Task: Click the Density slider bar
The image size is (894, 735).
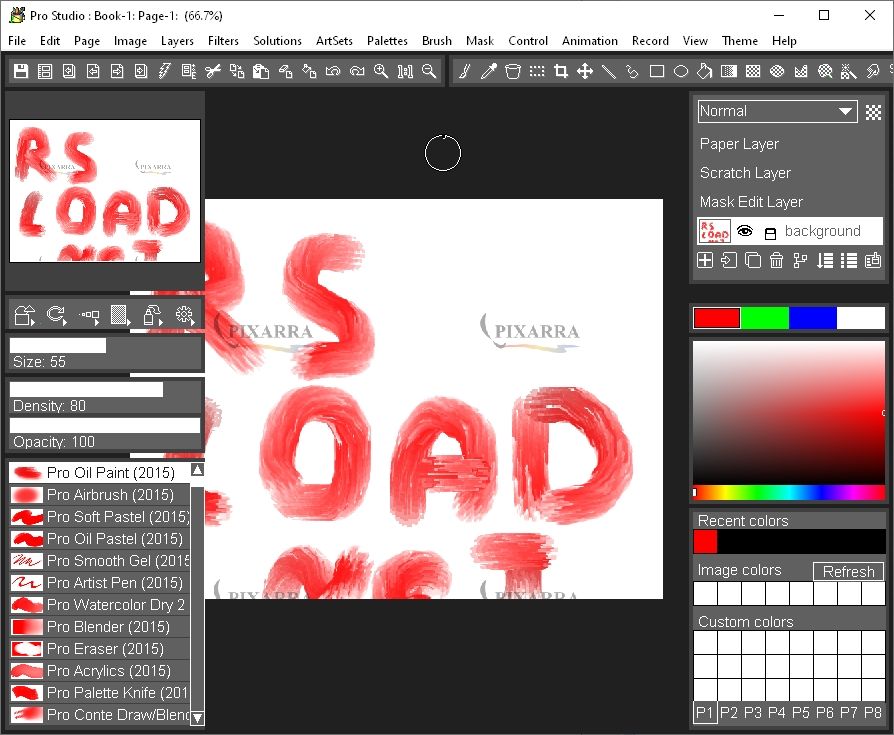Action: coord(105,389)
